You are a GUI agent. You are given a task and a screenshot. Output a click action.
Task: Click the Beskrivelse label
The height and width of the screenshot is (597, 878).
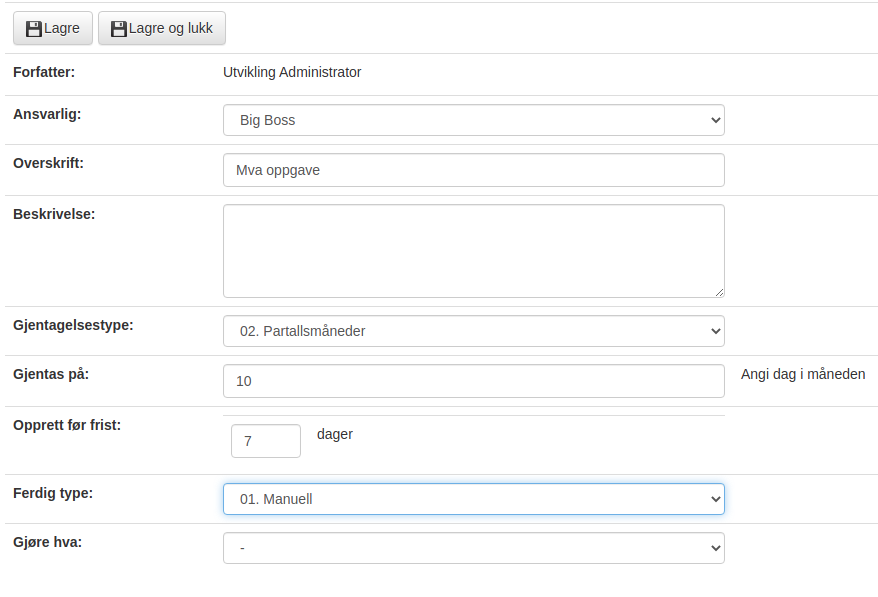[54, 214]
